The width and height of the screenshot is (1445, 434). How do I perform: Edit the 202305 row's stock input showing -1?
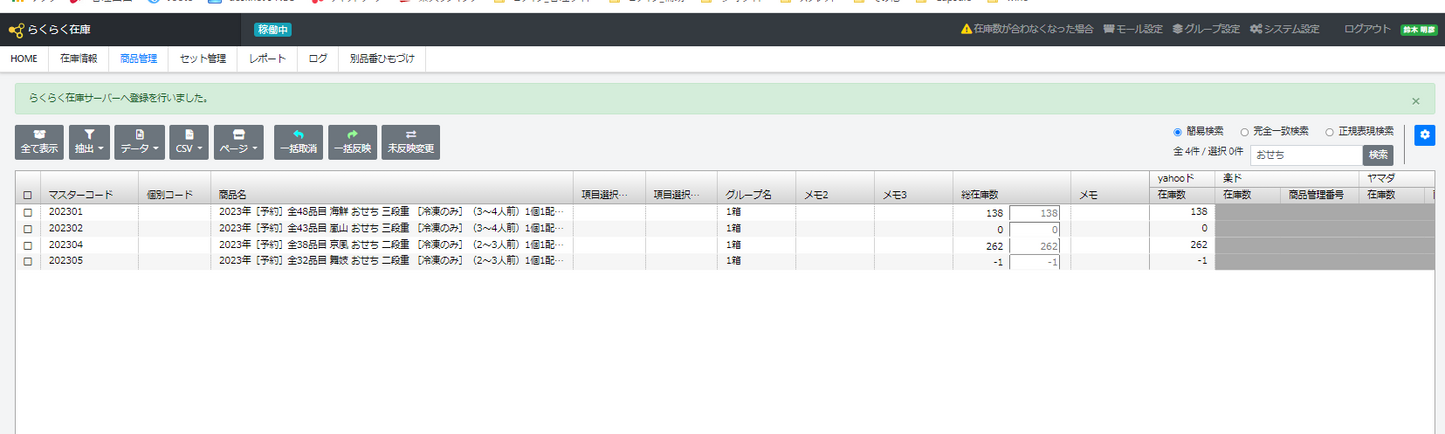tap(1034, 262)
